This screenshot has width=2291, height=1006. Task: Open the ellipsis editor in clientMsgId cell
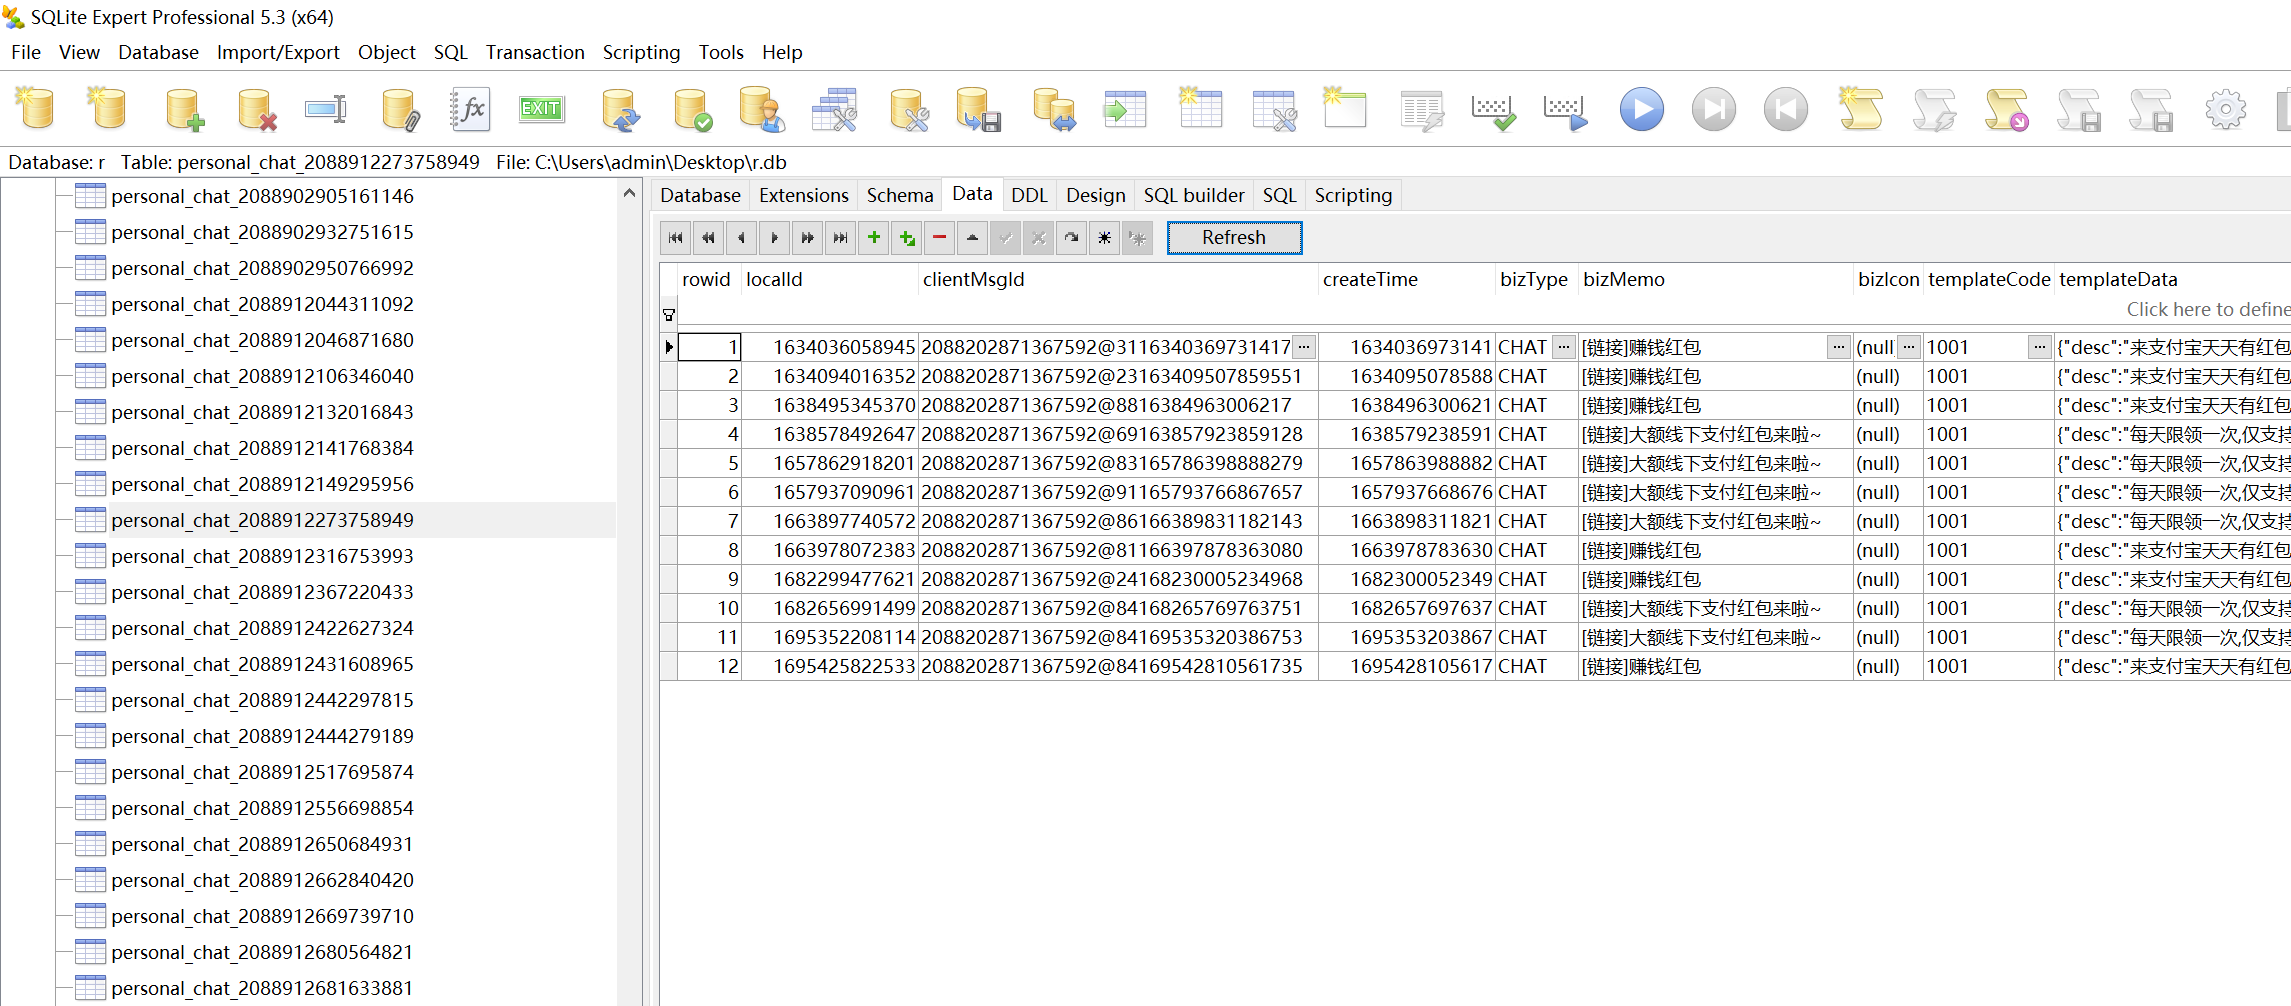(1303, 347)
